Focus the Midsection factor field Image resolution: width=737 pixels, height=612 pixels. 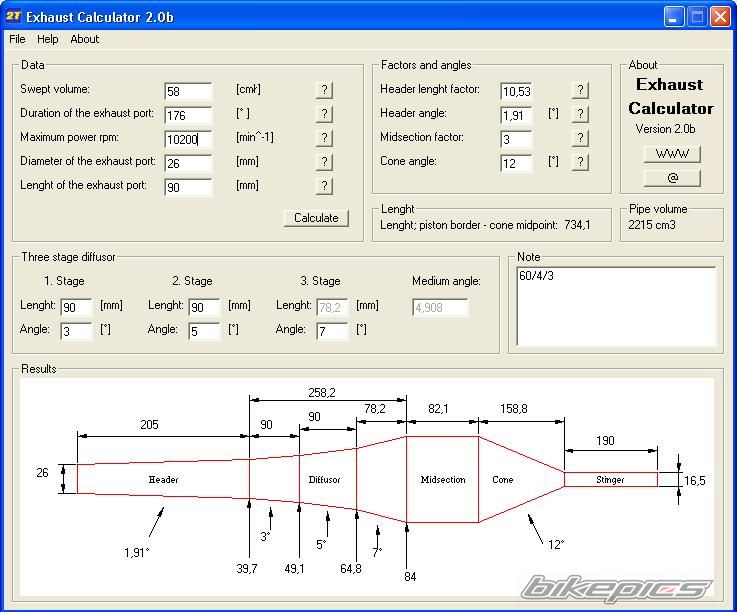coord(516,139)
